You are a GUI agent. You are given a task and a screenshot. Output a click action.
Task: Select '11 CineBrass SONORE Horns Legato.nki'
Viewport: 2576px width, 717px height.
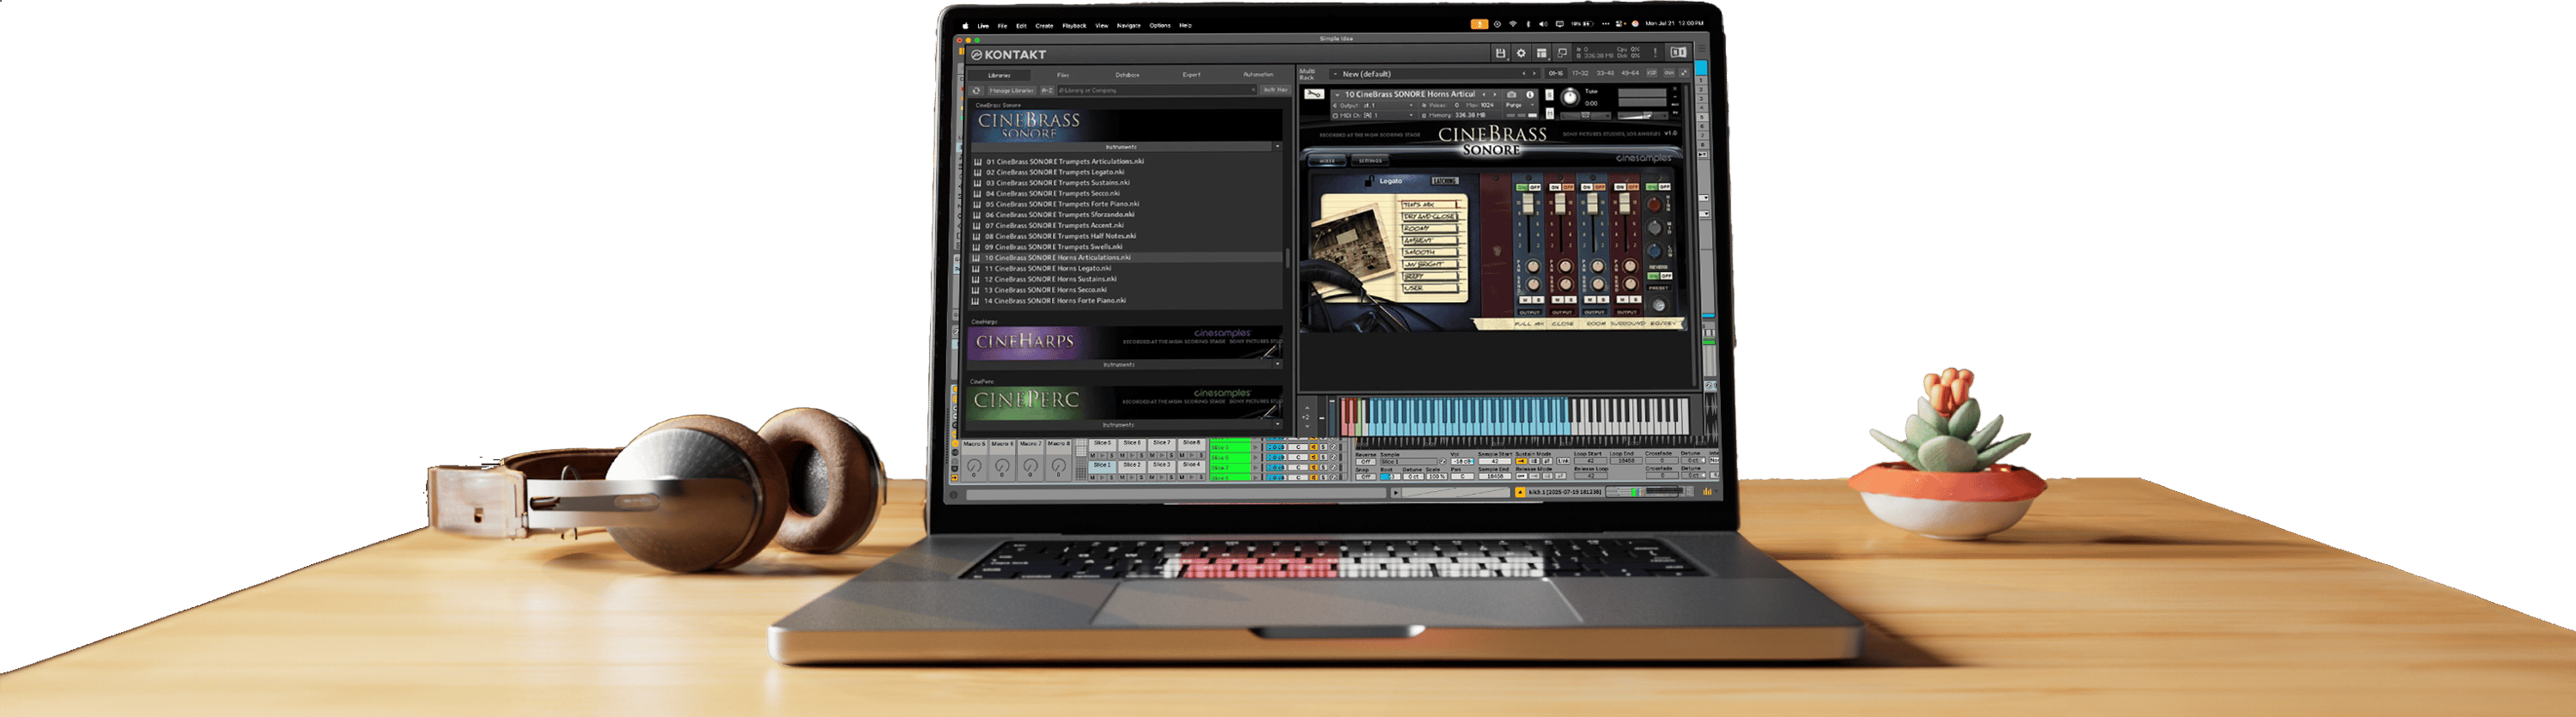(1048, 268)
